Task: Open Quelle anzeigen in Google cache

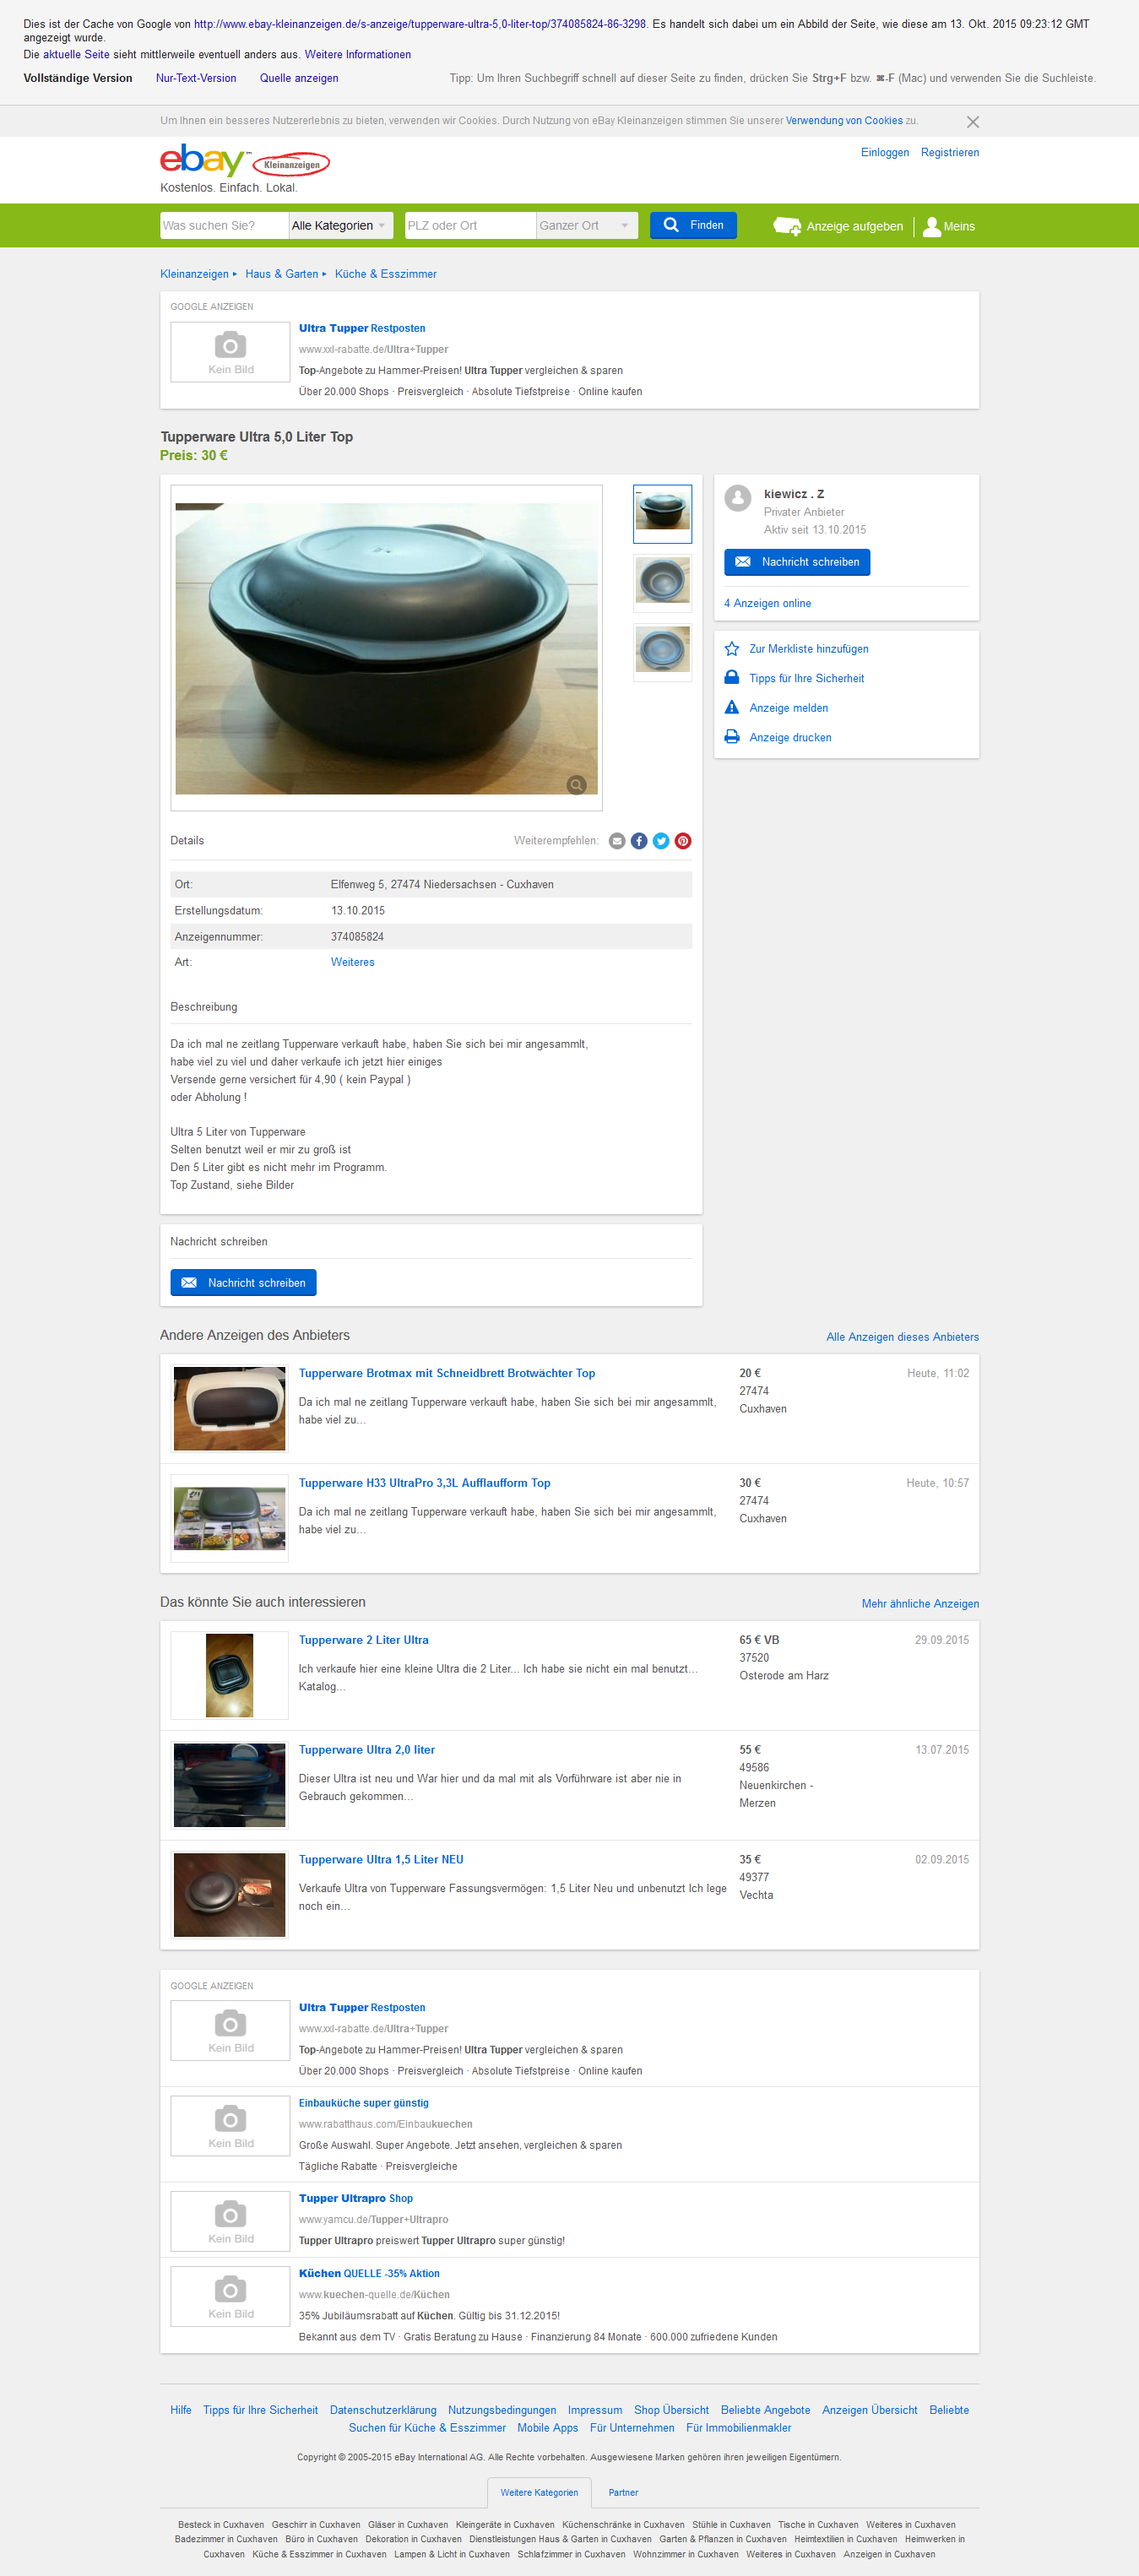Action: coord(299,78)
